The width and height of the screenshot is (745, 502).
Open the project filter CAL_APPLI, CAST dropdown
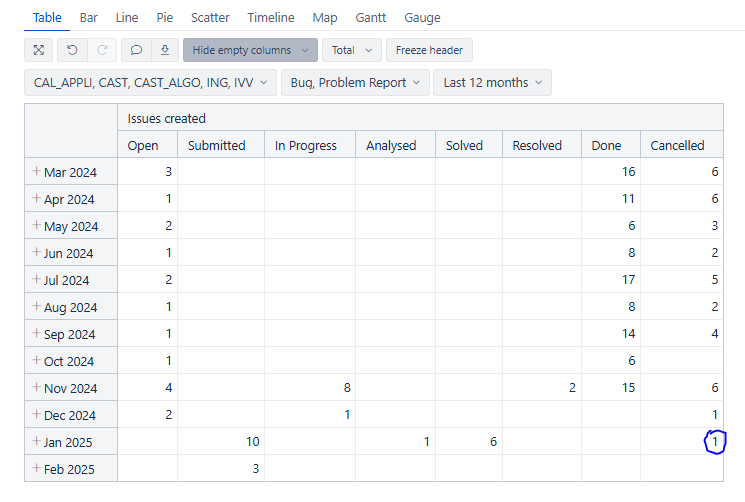click(150, 83)
